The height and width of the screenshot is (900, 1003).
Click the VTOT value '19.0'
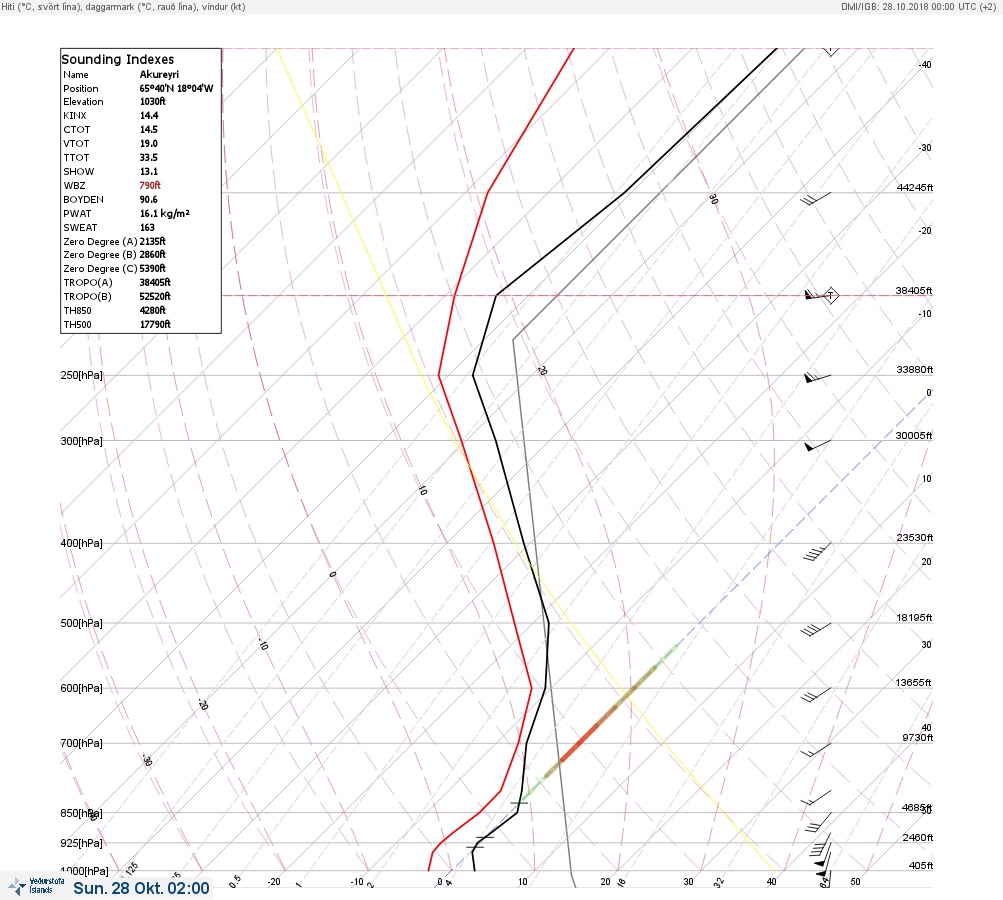click(x=149, y=143)
